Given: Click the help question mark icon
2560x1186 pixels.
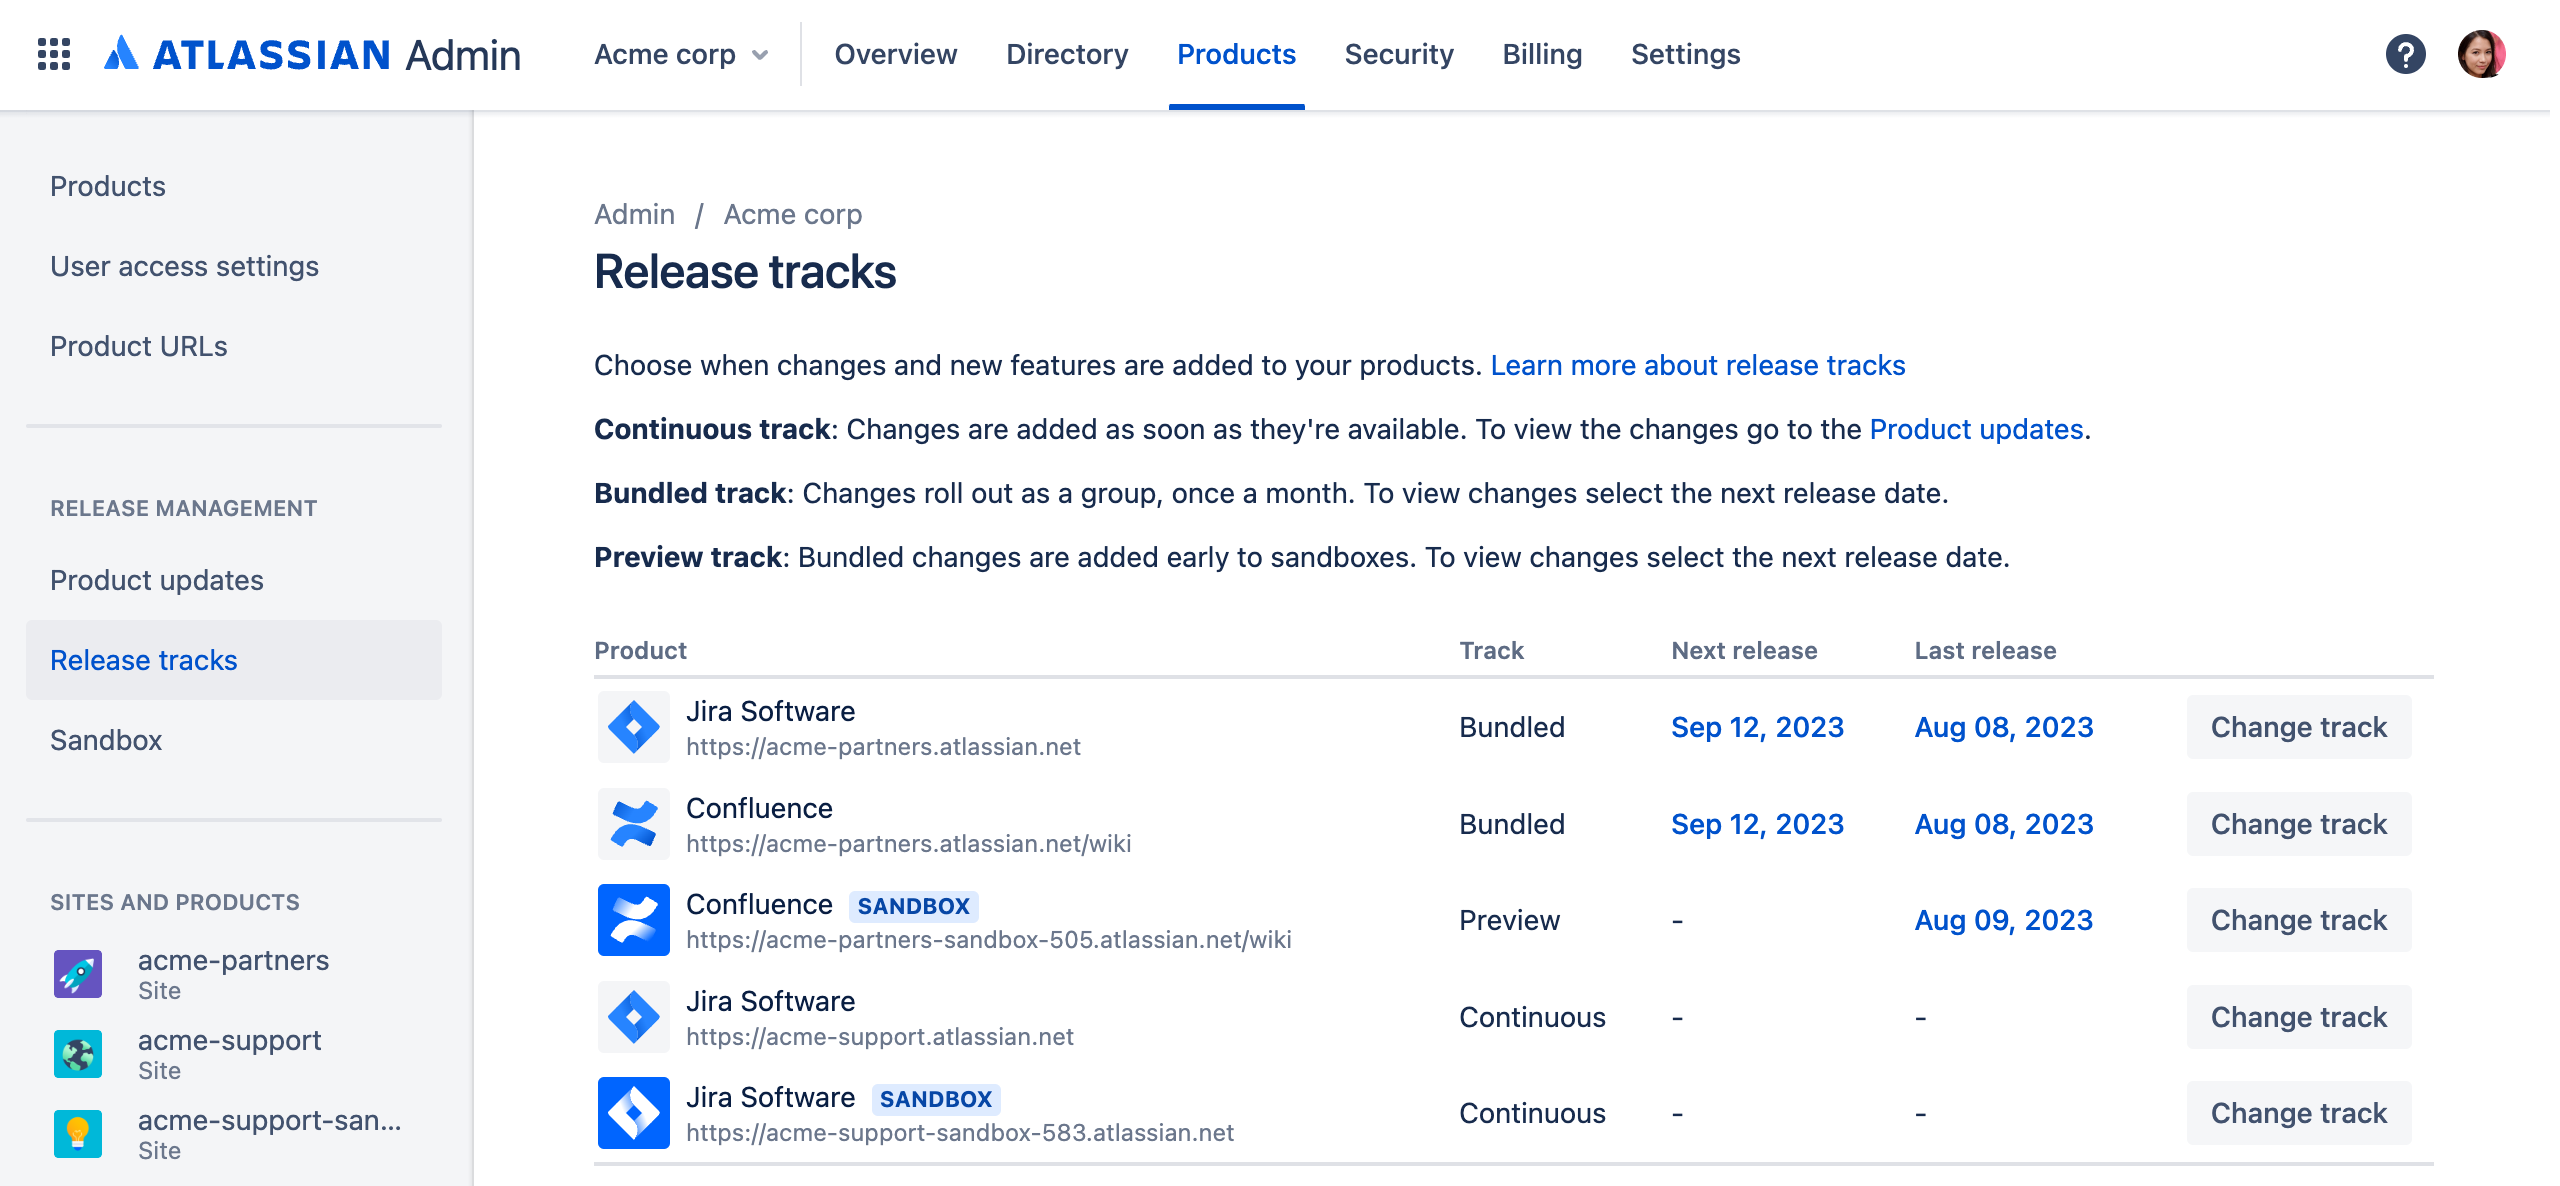Looking at the screenshot, I should tap(2410, 54).
